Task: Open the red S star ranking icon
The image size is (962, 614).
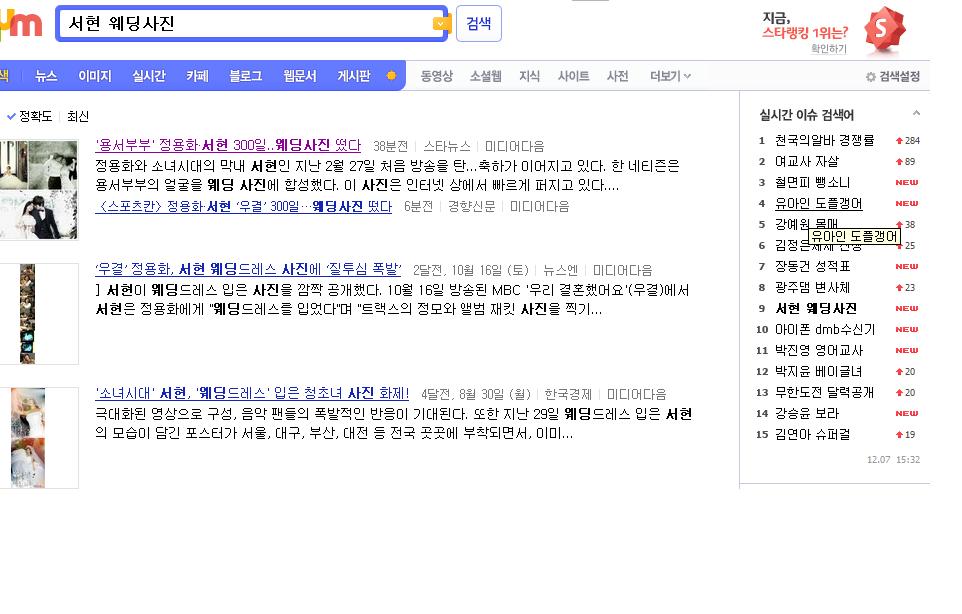Action: click(884, 29)
